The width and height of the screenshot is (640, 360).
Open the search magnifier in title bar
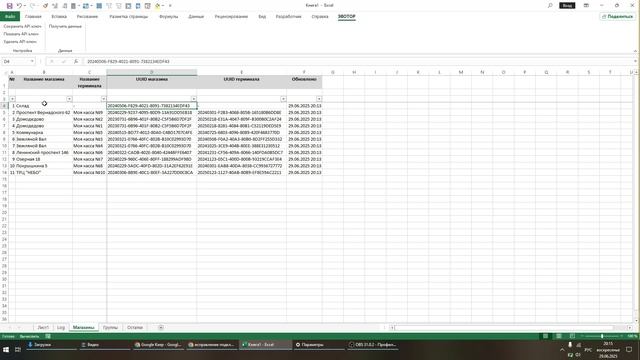[550, 5]
